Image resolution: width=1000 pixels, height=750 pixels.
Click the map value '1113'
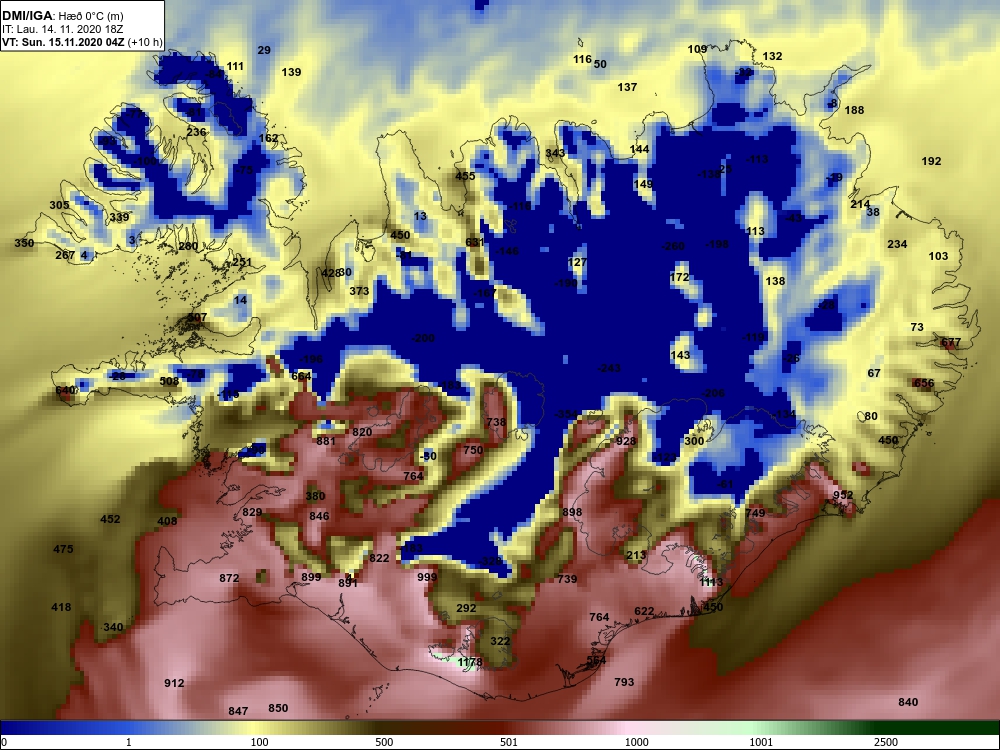pyautogui.click(x=712, y=582)
